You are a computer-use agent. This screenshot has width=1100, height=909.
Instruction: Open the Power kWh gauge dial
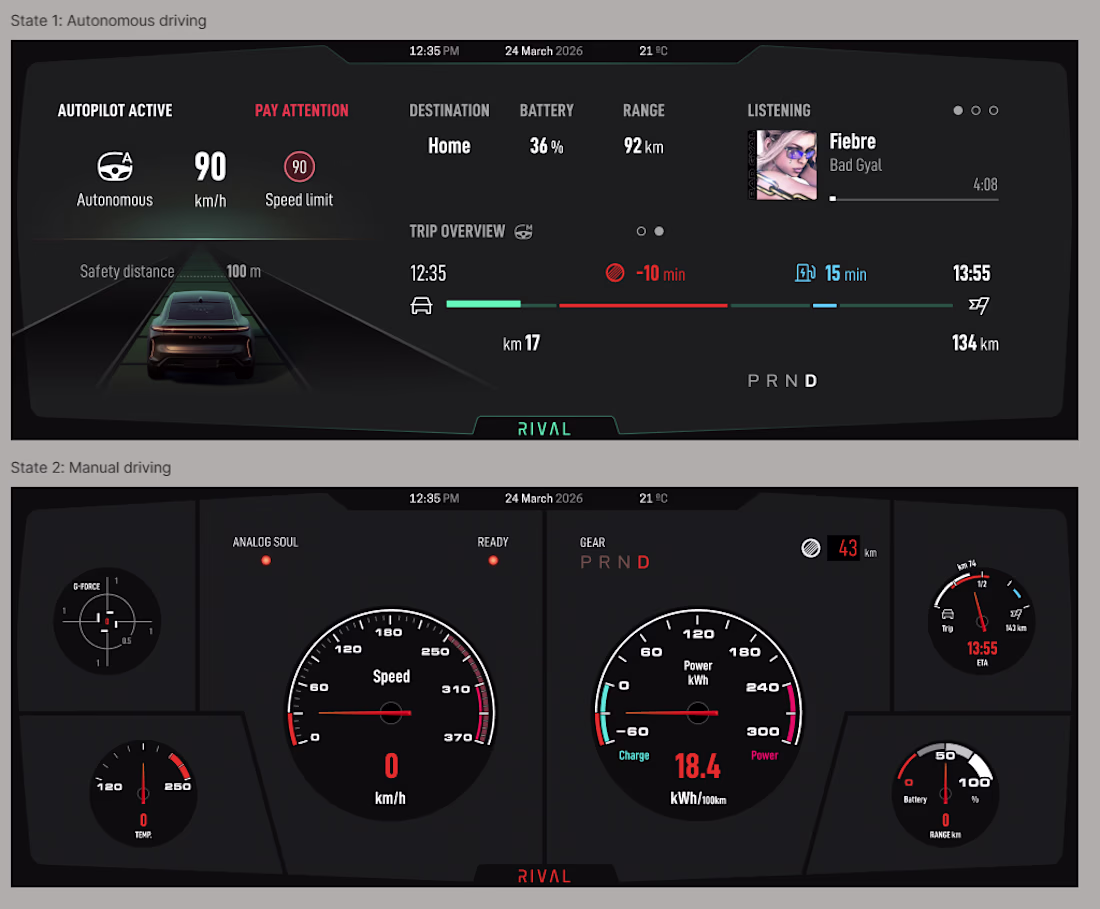pos(697,713)
